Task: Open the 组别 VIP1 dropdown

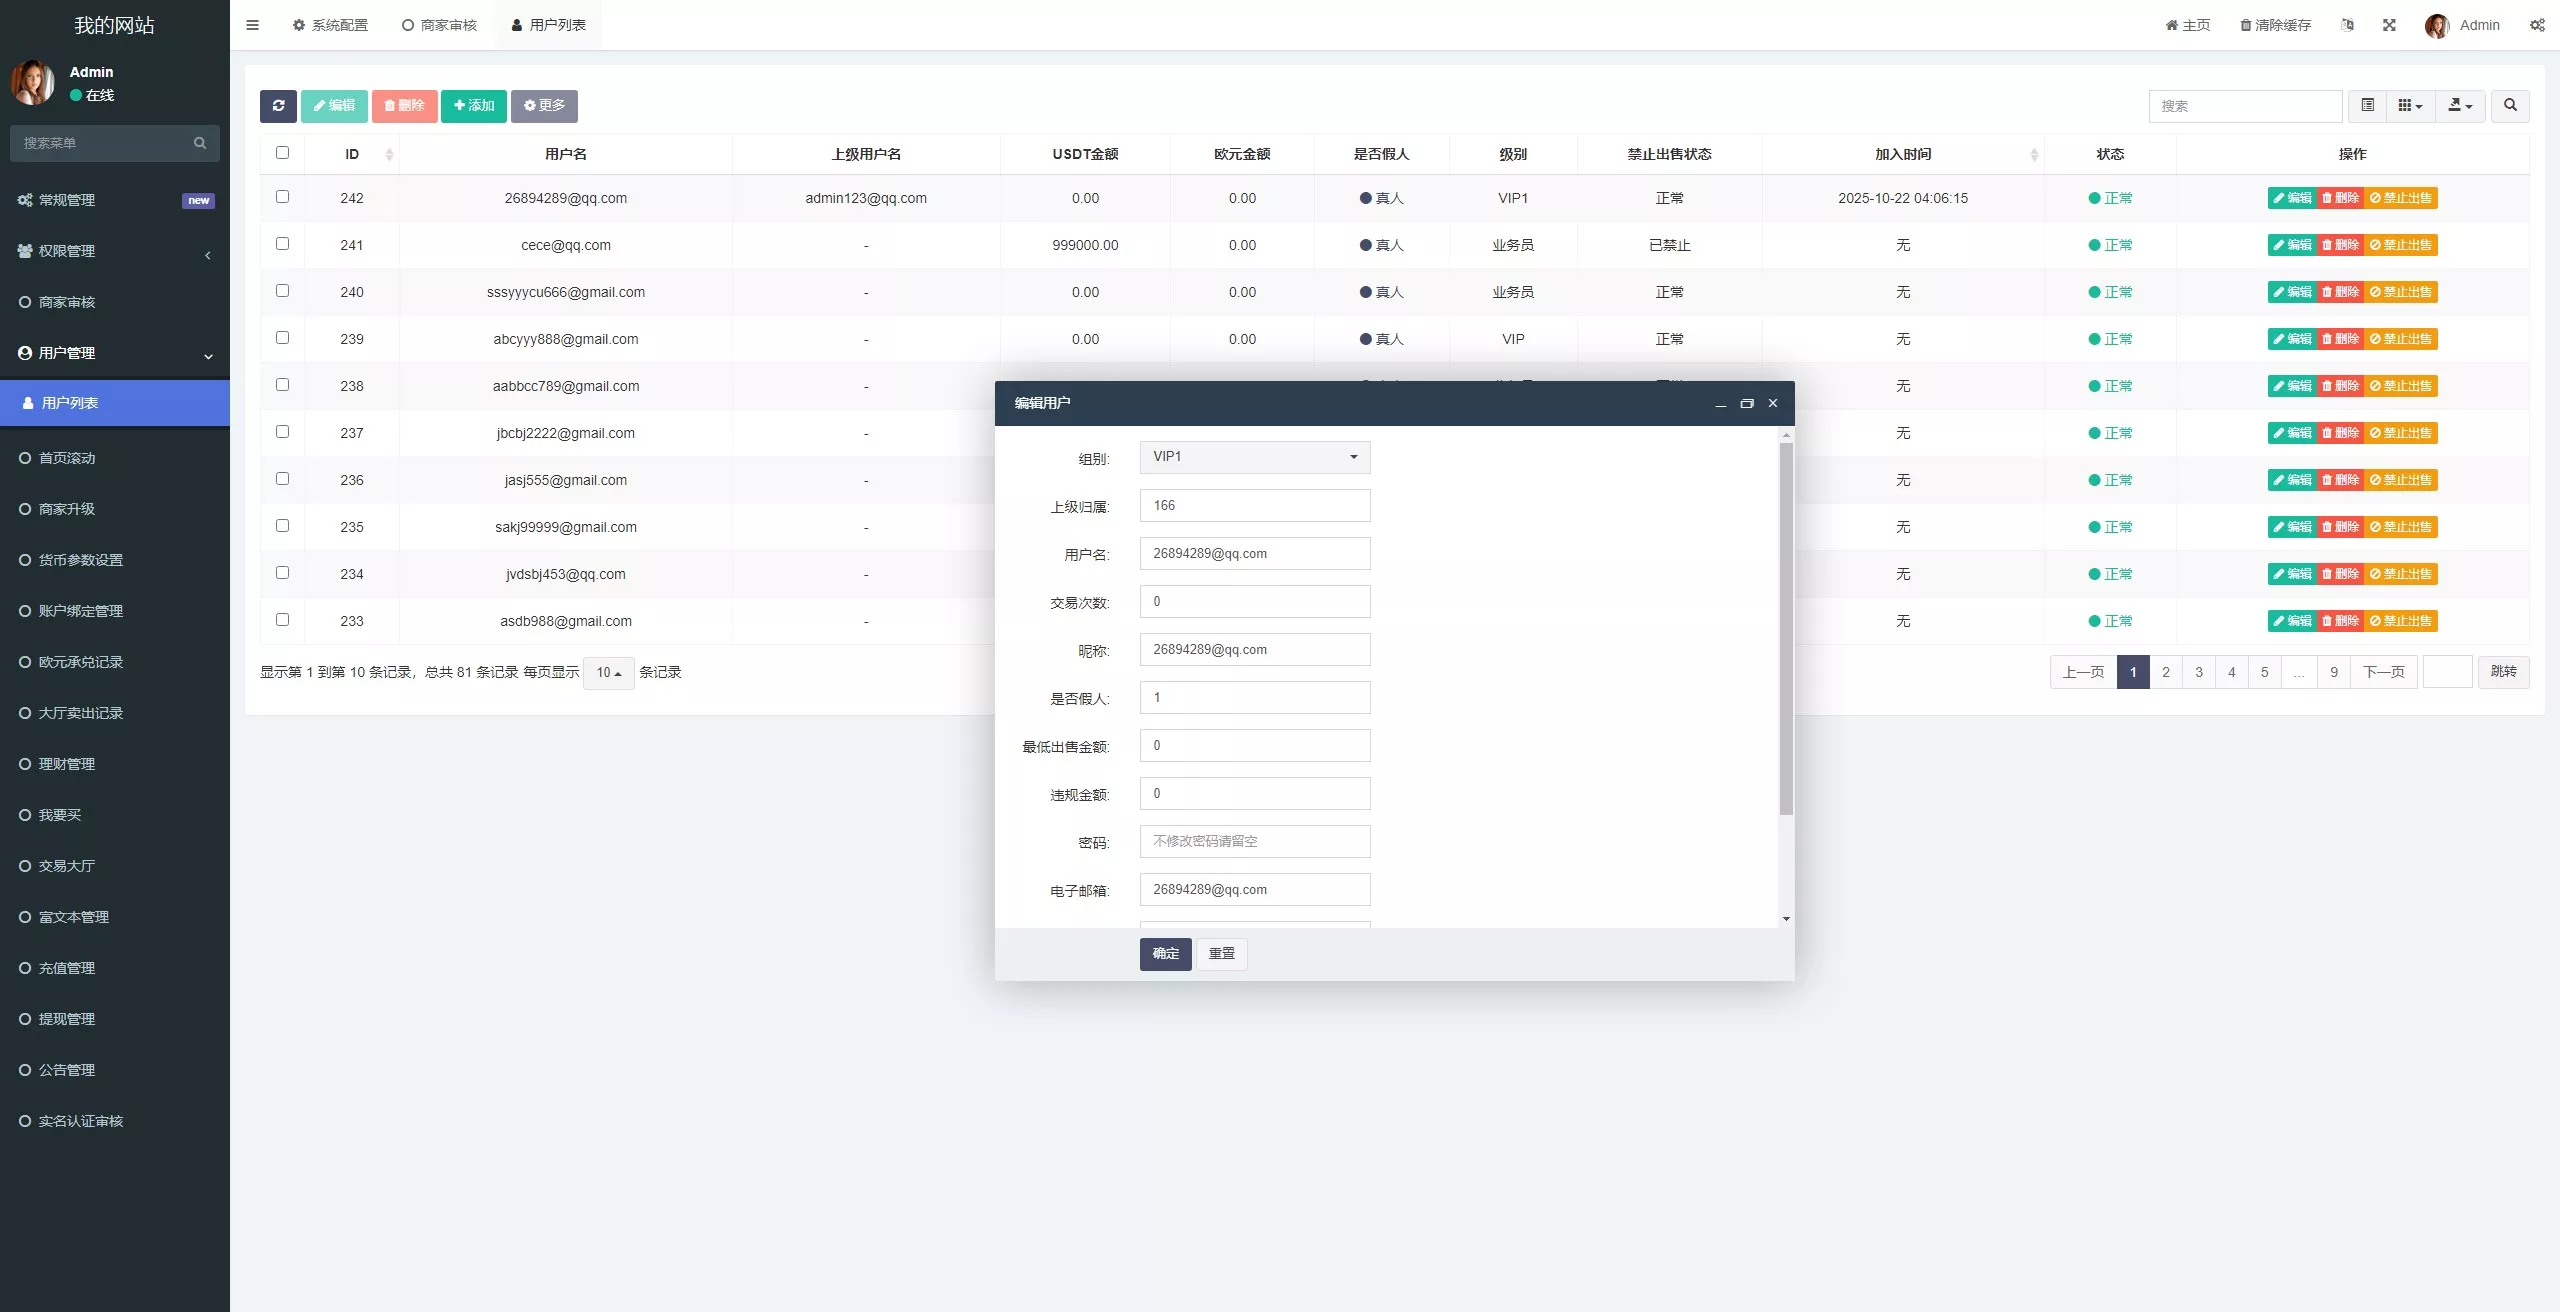Action: [x=1255, y=457]
